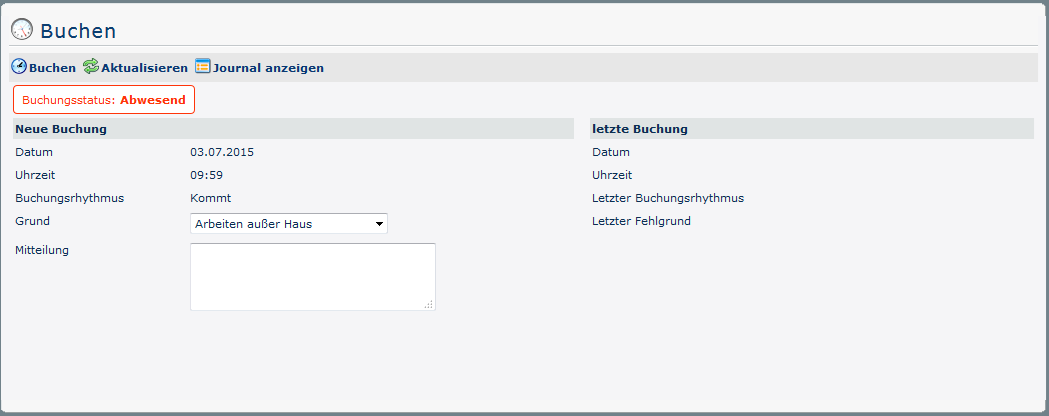Click the Mitteilung text area resize handle
This screenshot has width=1049, height=416.
pyautogui.click(x=429, y=304)
